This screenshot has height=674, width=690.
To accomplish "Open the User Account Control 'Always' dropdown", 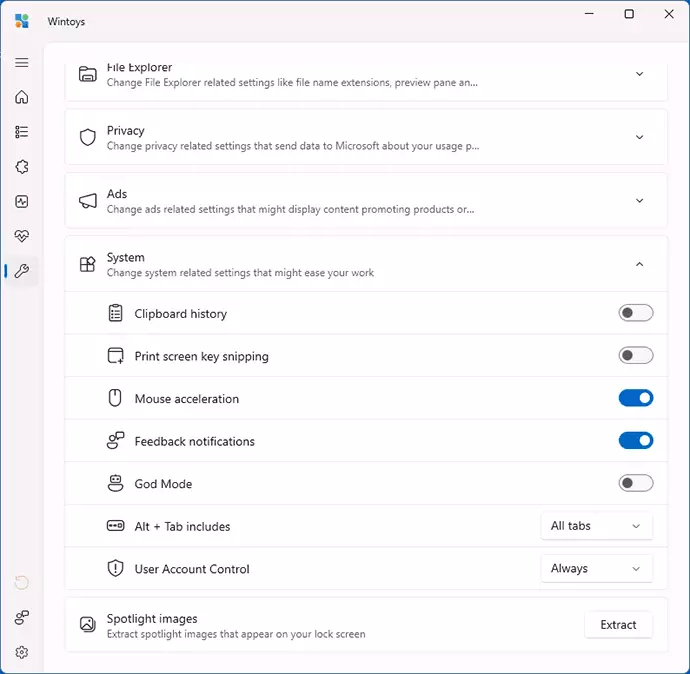I will [596, 568].
